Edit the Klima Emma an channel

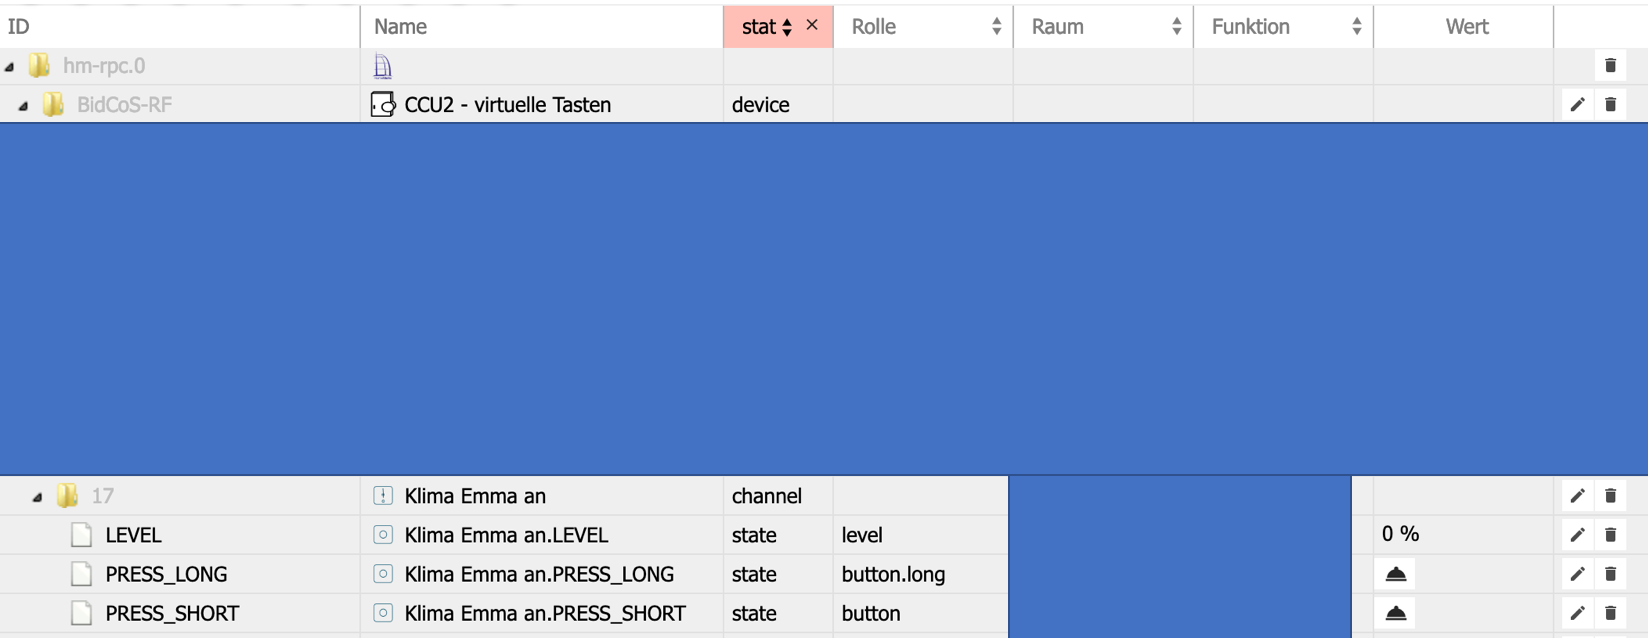(1577, 496)
